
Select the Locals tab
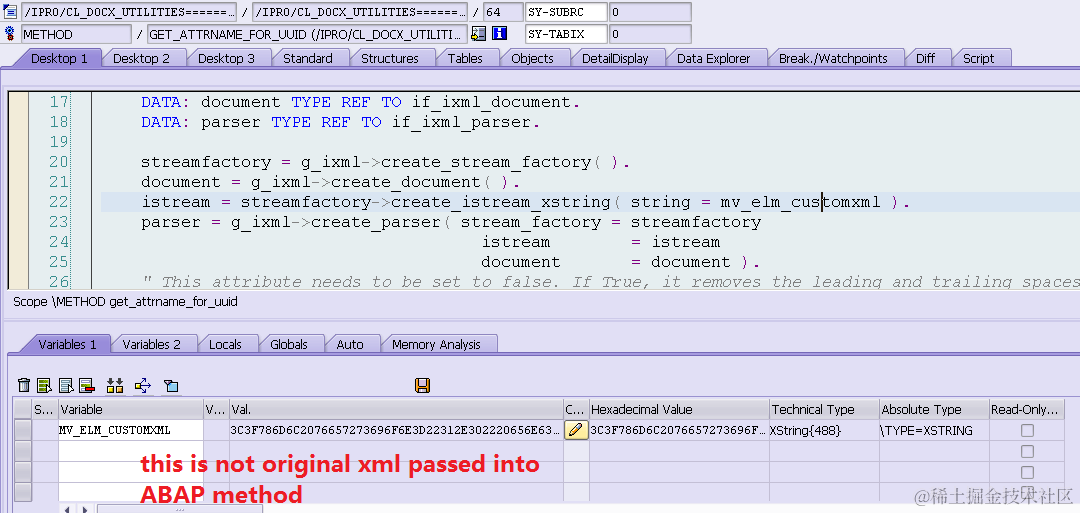coord(225,344)
